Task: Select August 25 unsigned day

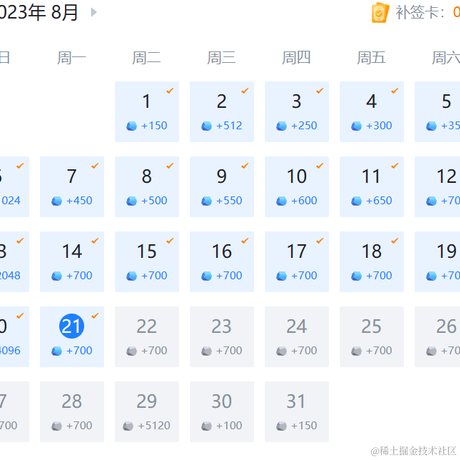Action: click(x=372, y=337)
